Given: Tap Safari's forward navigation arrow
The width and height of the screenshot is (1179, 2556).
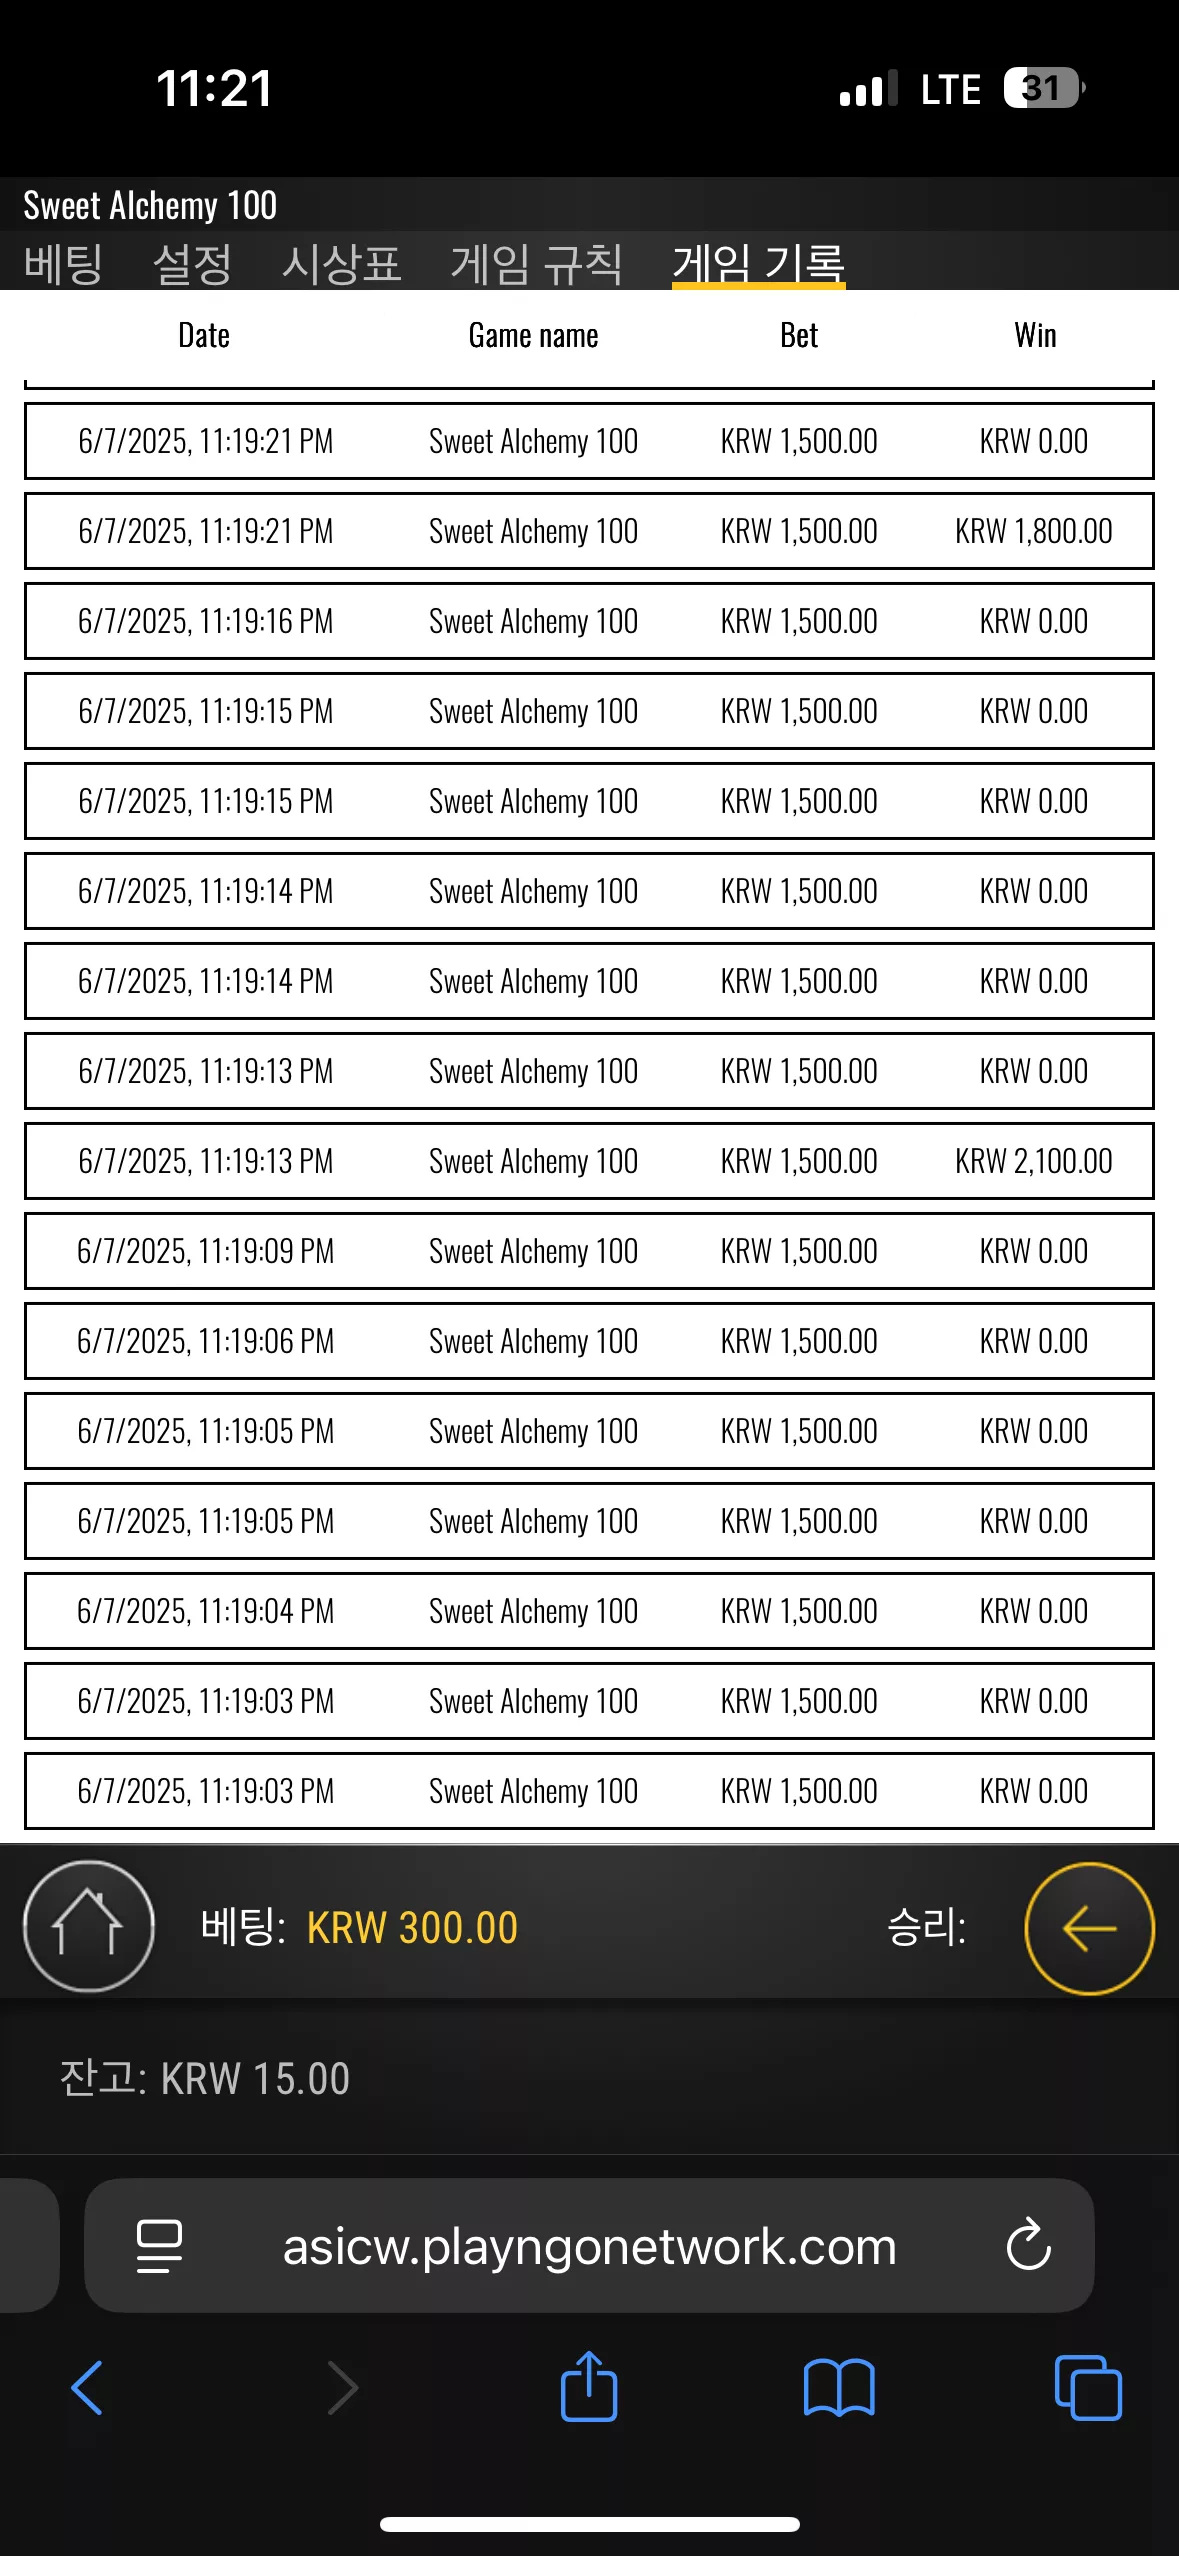Looking at the screenshot, I should [342, 2388].
